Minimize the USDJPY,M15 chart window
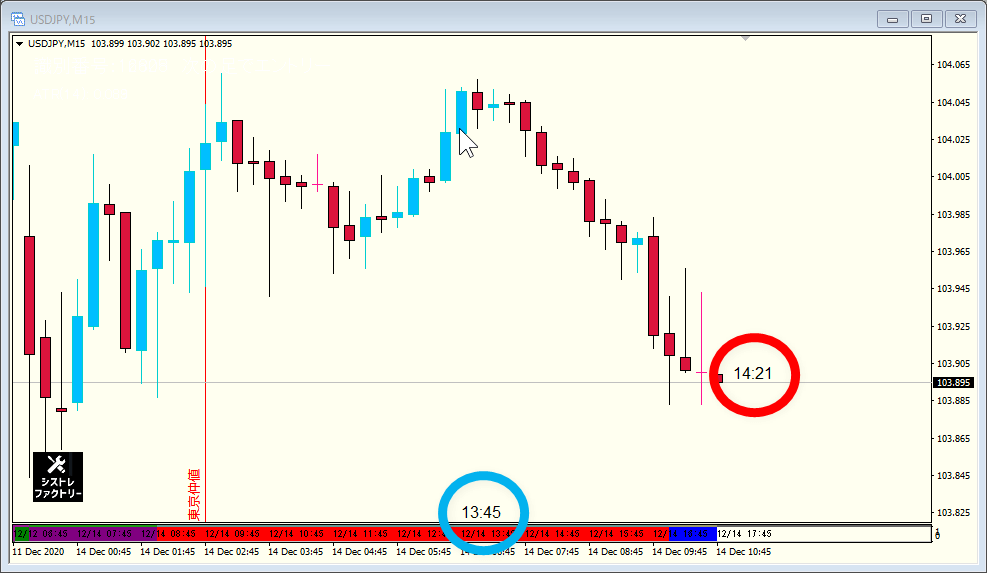Screen dimensions: 987x573 click(x=893, y=19)
